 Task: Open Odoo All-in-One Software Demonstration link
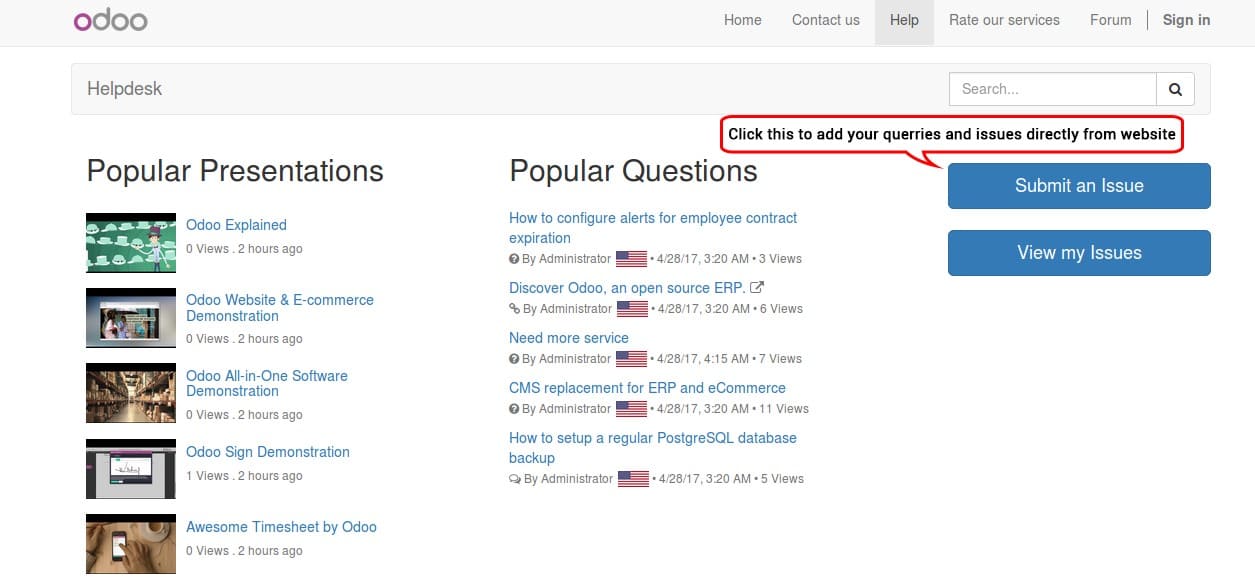[x=267, y=383]
